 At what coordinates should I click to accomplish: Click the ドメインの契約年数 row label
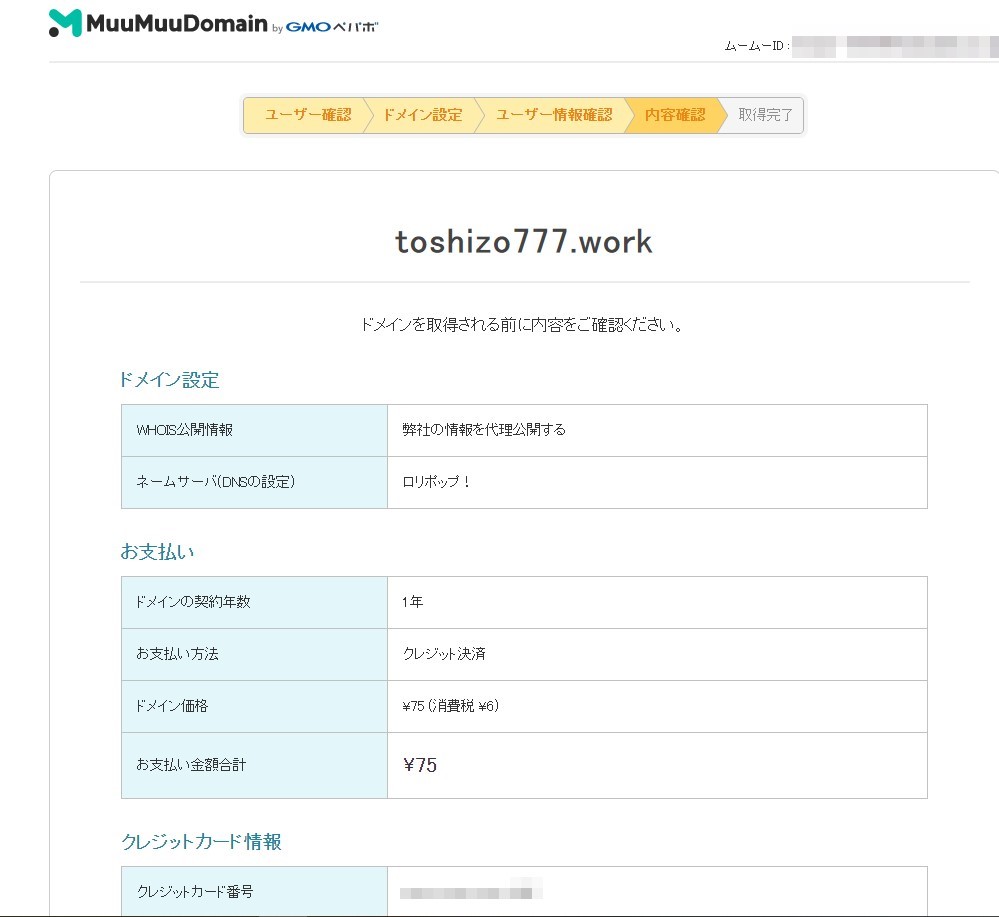click(193, 602)
